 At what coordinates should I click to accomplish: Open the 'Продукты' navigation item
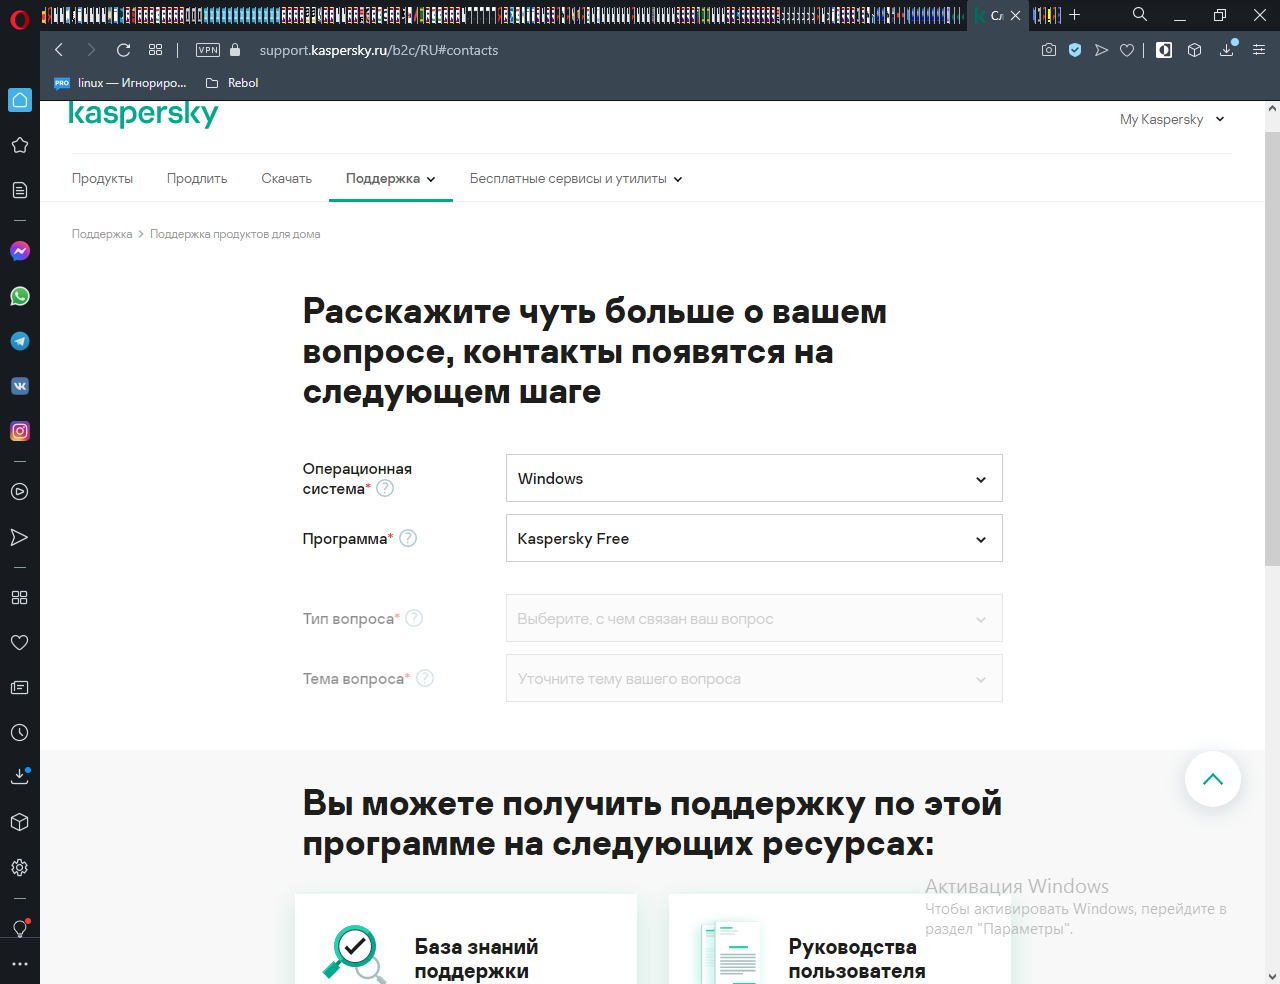(x=102, y=179)
